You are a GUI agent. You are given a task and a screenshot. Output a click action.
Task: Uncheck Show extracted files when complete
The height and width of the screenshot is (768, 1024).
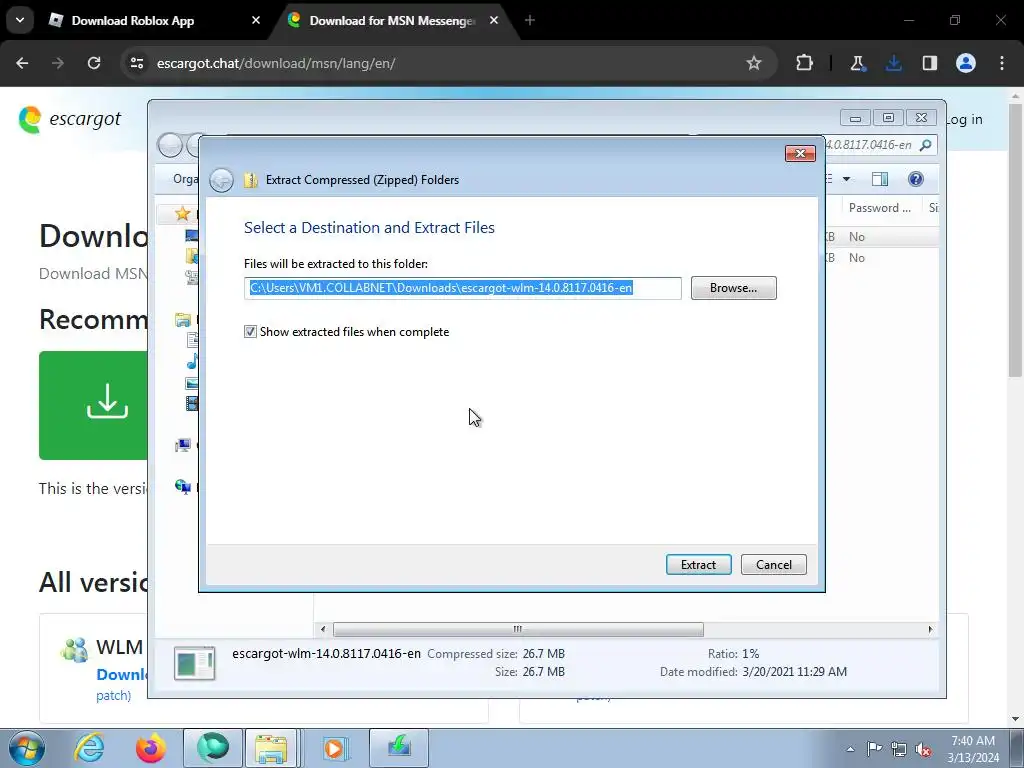pyautogui.click(x=250, y=332)
